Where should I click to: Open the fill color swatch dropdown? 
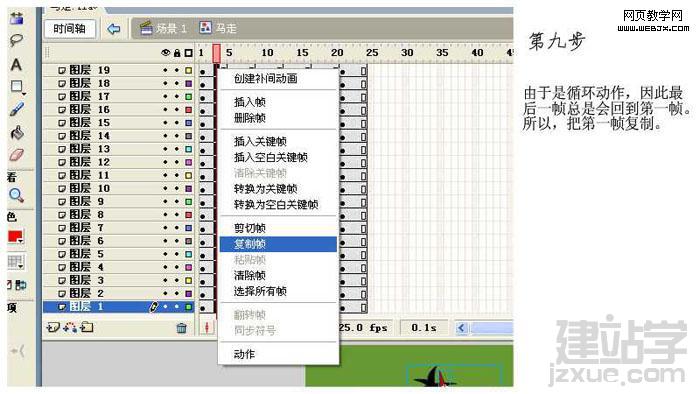[16, 237]
